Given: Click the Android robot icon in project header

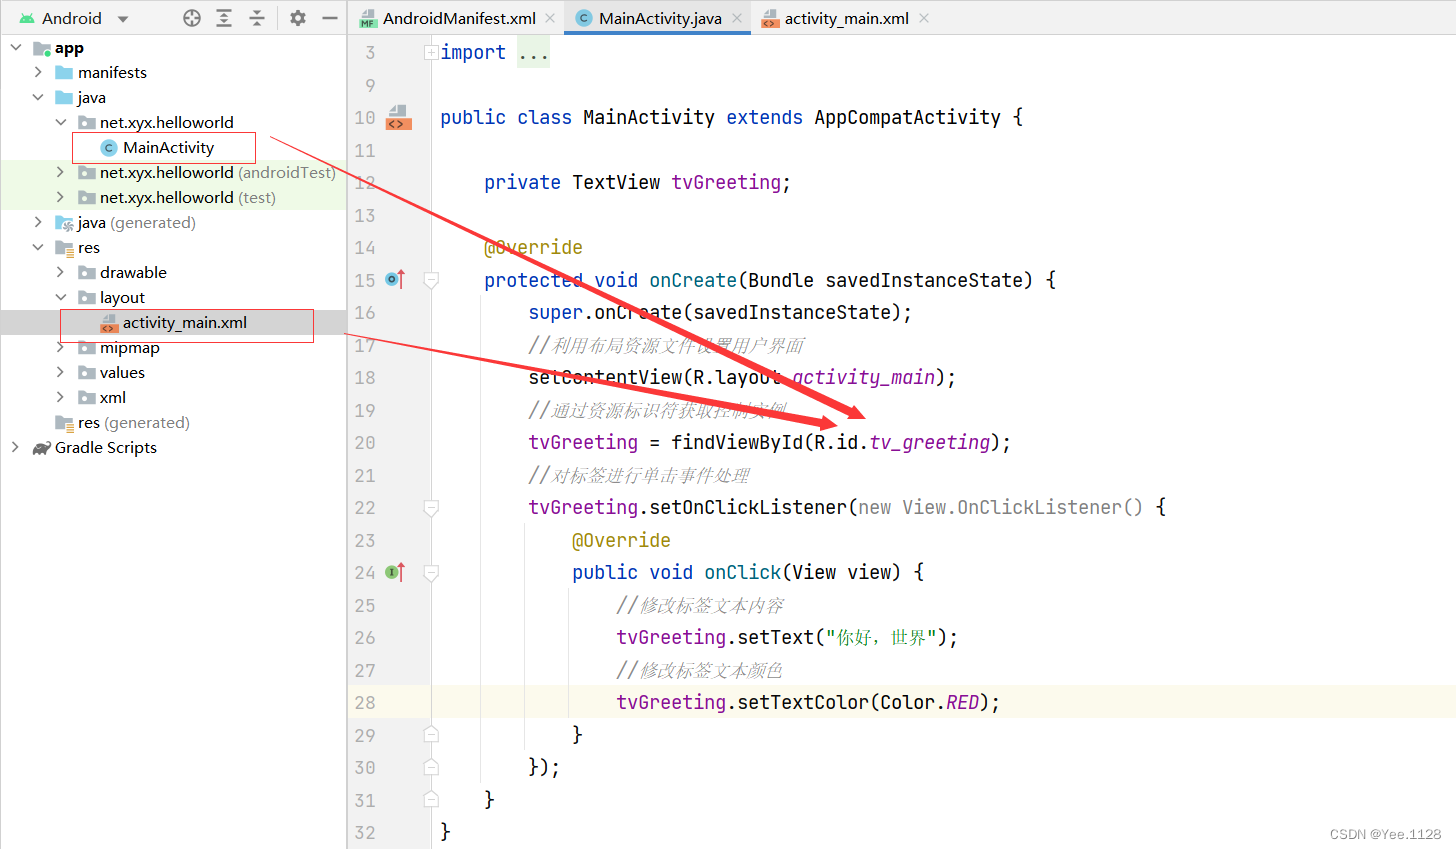Looking at the screenshot, I should pyautogui.click(x=27, y=18).
